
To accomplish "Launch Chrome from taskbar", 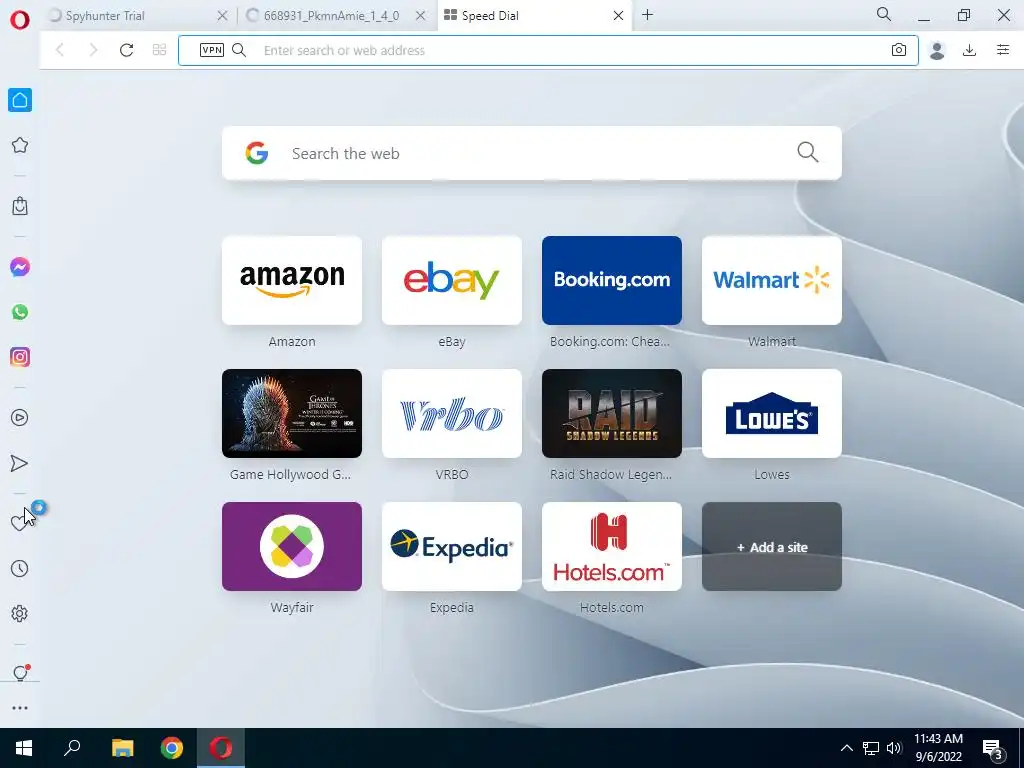I will click(x=172, y=748).
